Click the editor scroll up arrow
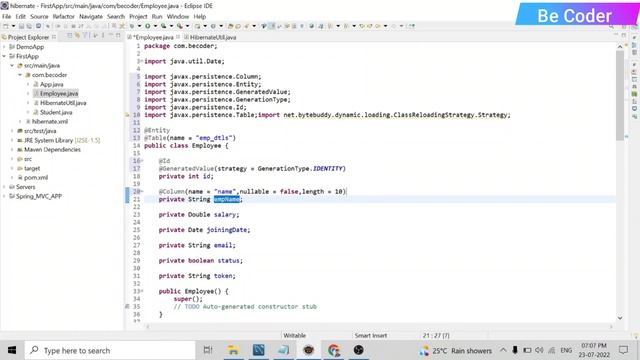Screen dimensions: 640x360 pos(620,47)
